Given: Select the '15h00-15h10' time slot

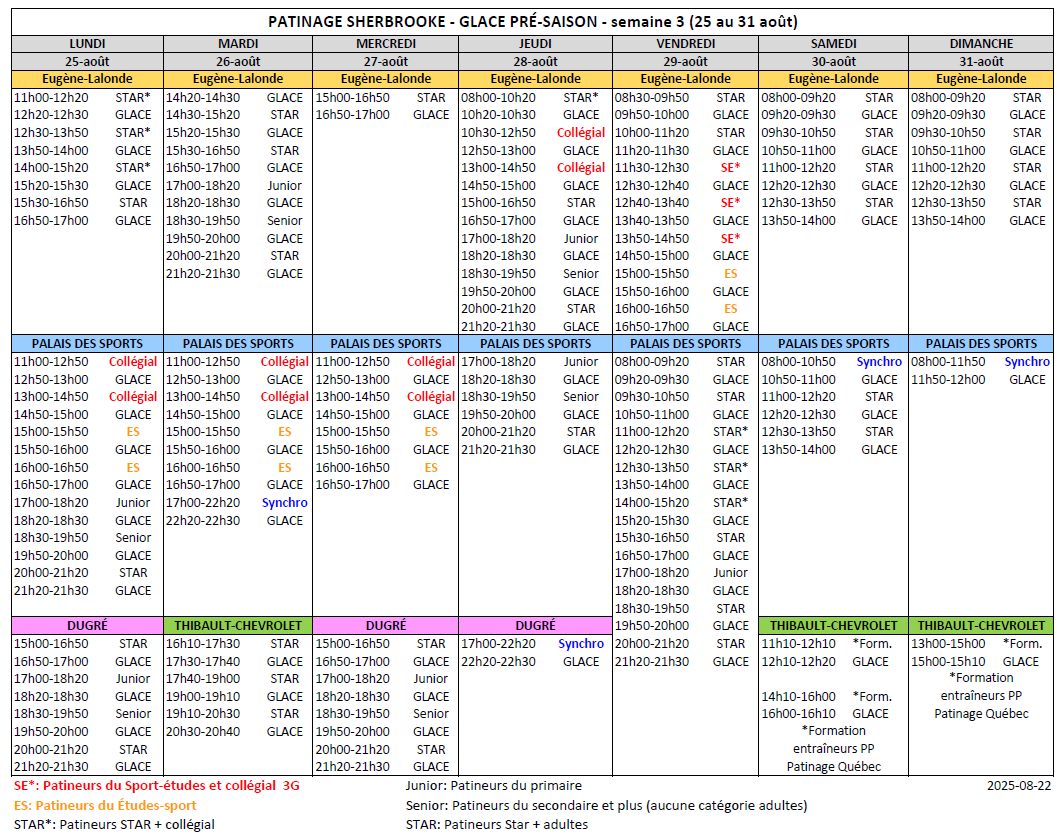Looking at the screenshot, I should [x=948, y=662].
